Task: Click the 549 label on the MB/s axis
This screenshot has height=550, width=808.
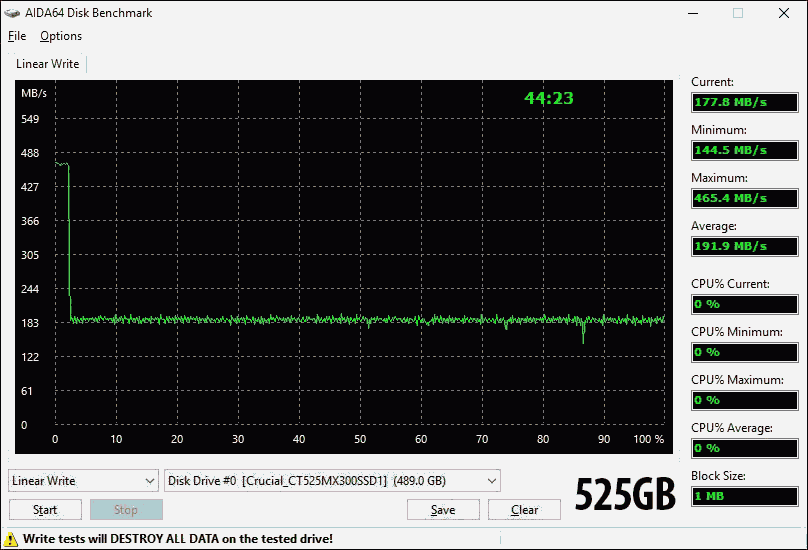Action: [x=30, y=119]
